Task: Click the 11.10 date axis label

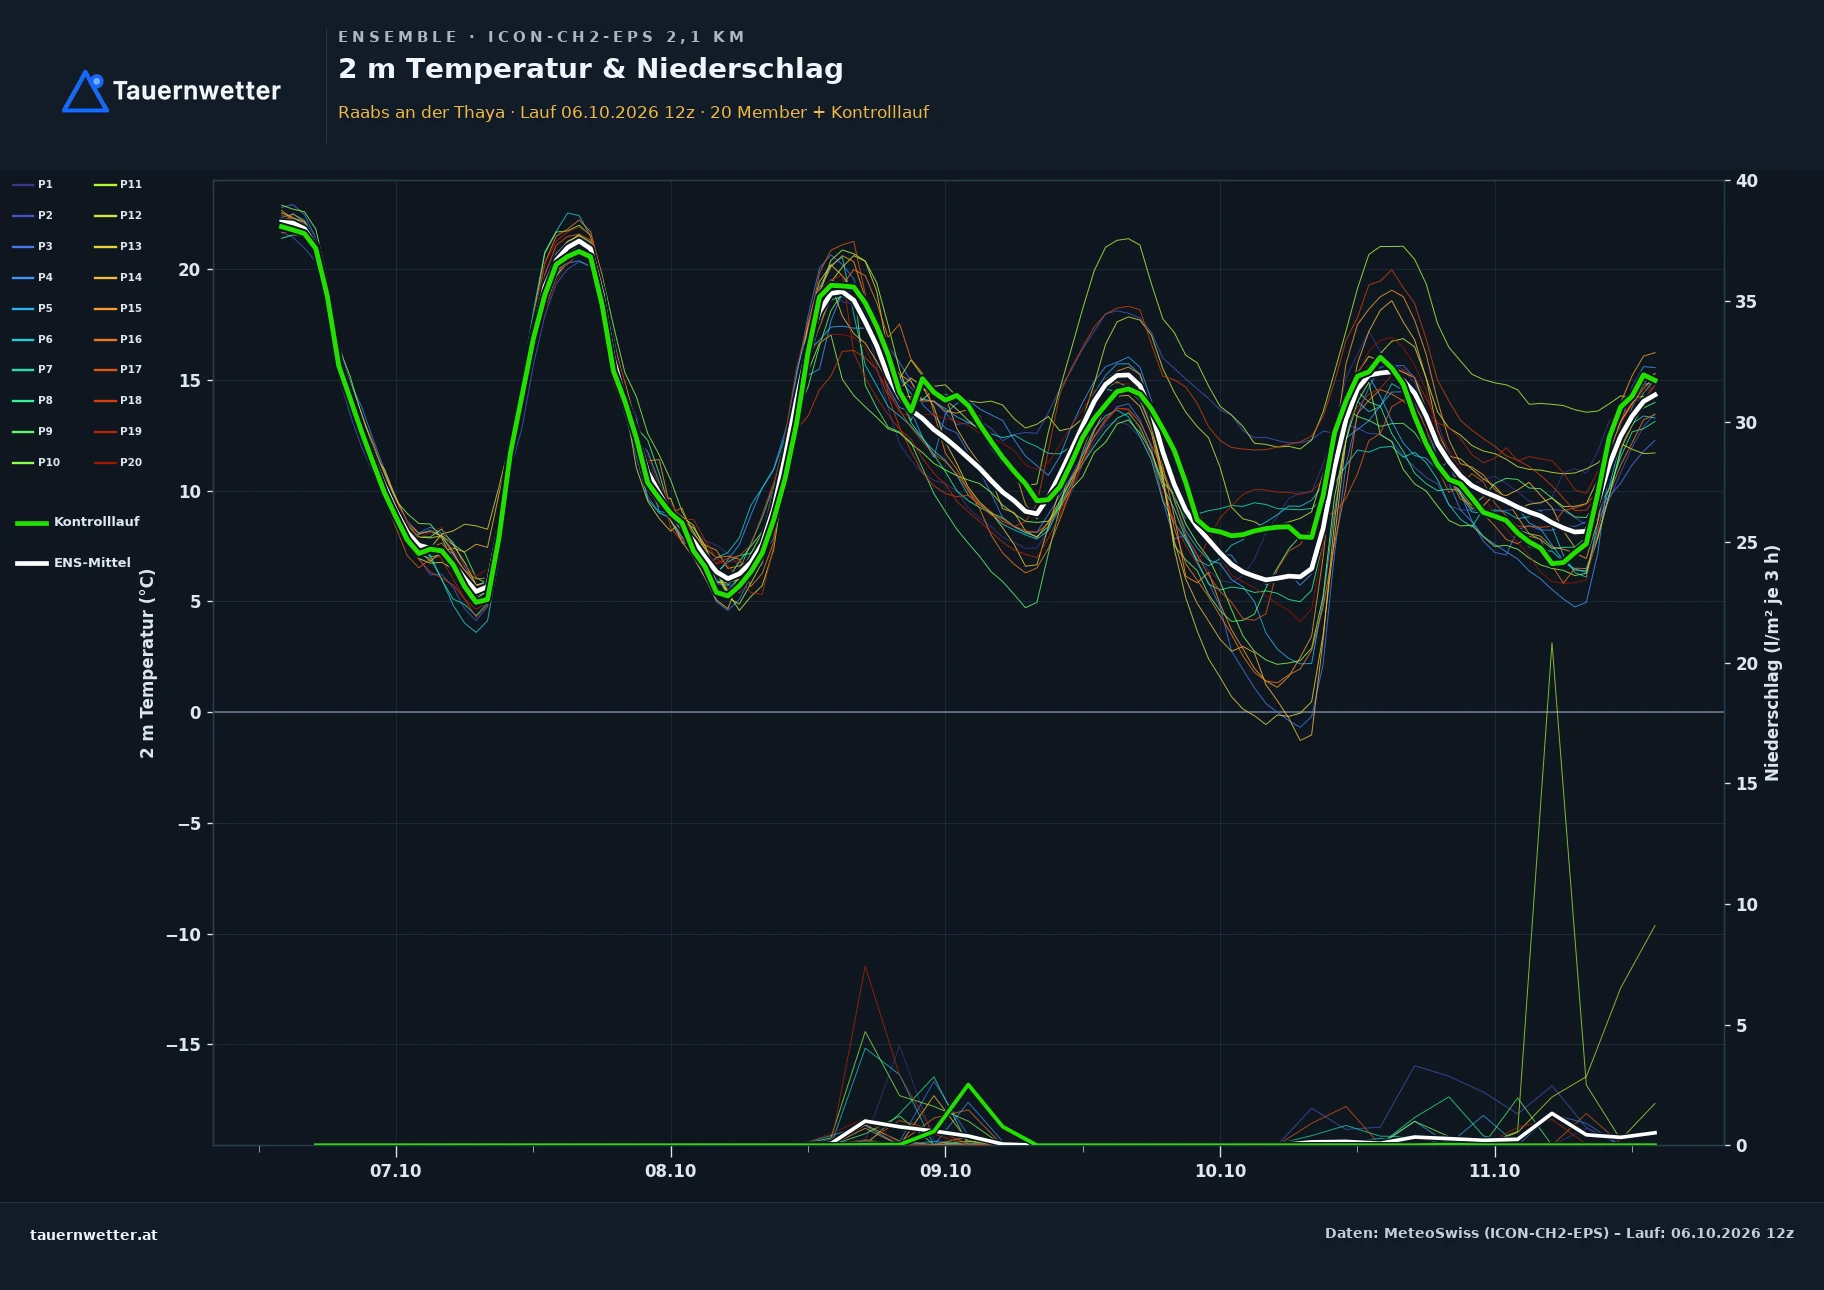Action: [x=1494, y=1171]
